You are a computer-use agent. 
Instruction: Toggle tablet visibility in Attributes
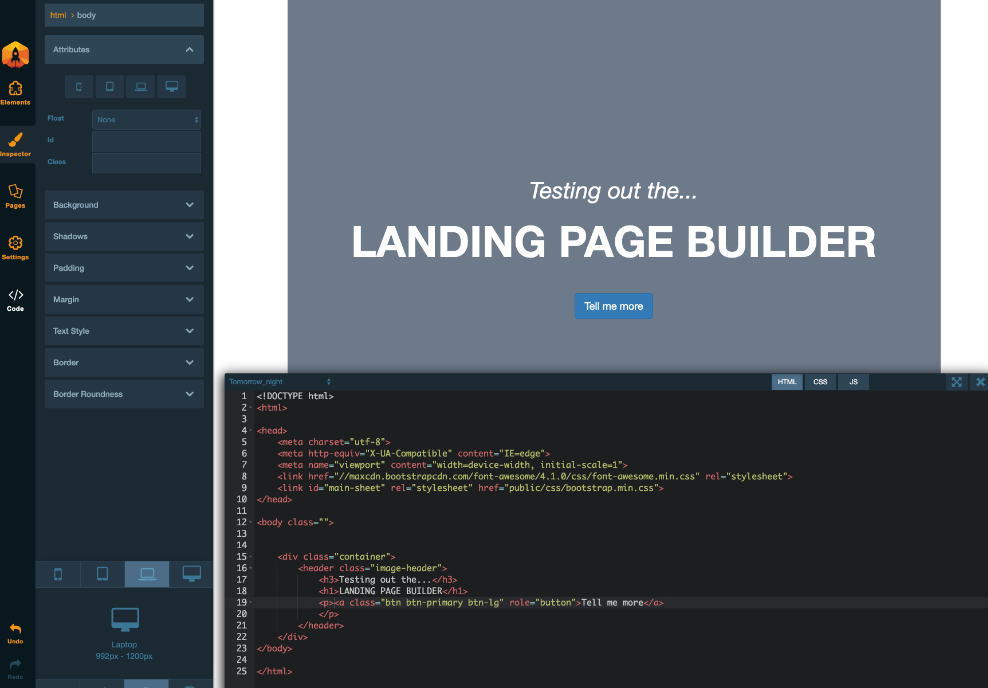tap(109, 87)
